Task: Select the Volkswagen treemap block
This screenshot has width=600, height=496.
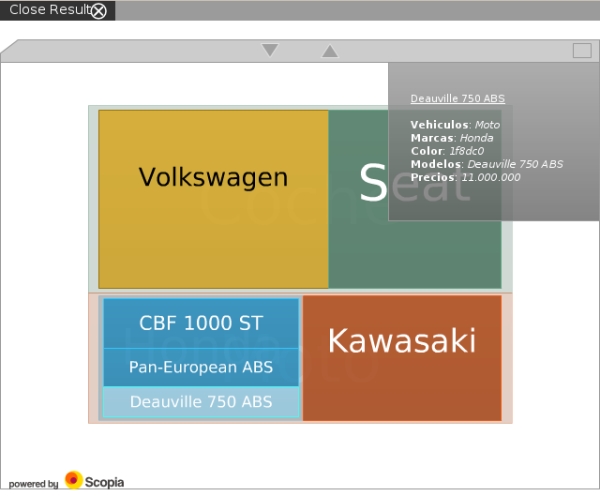Action: (x=213, y=199)
